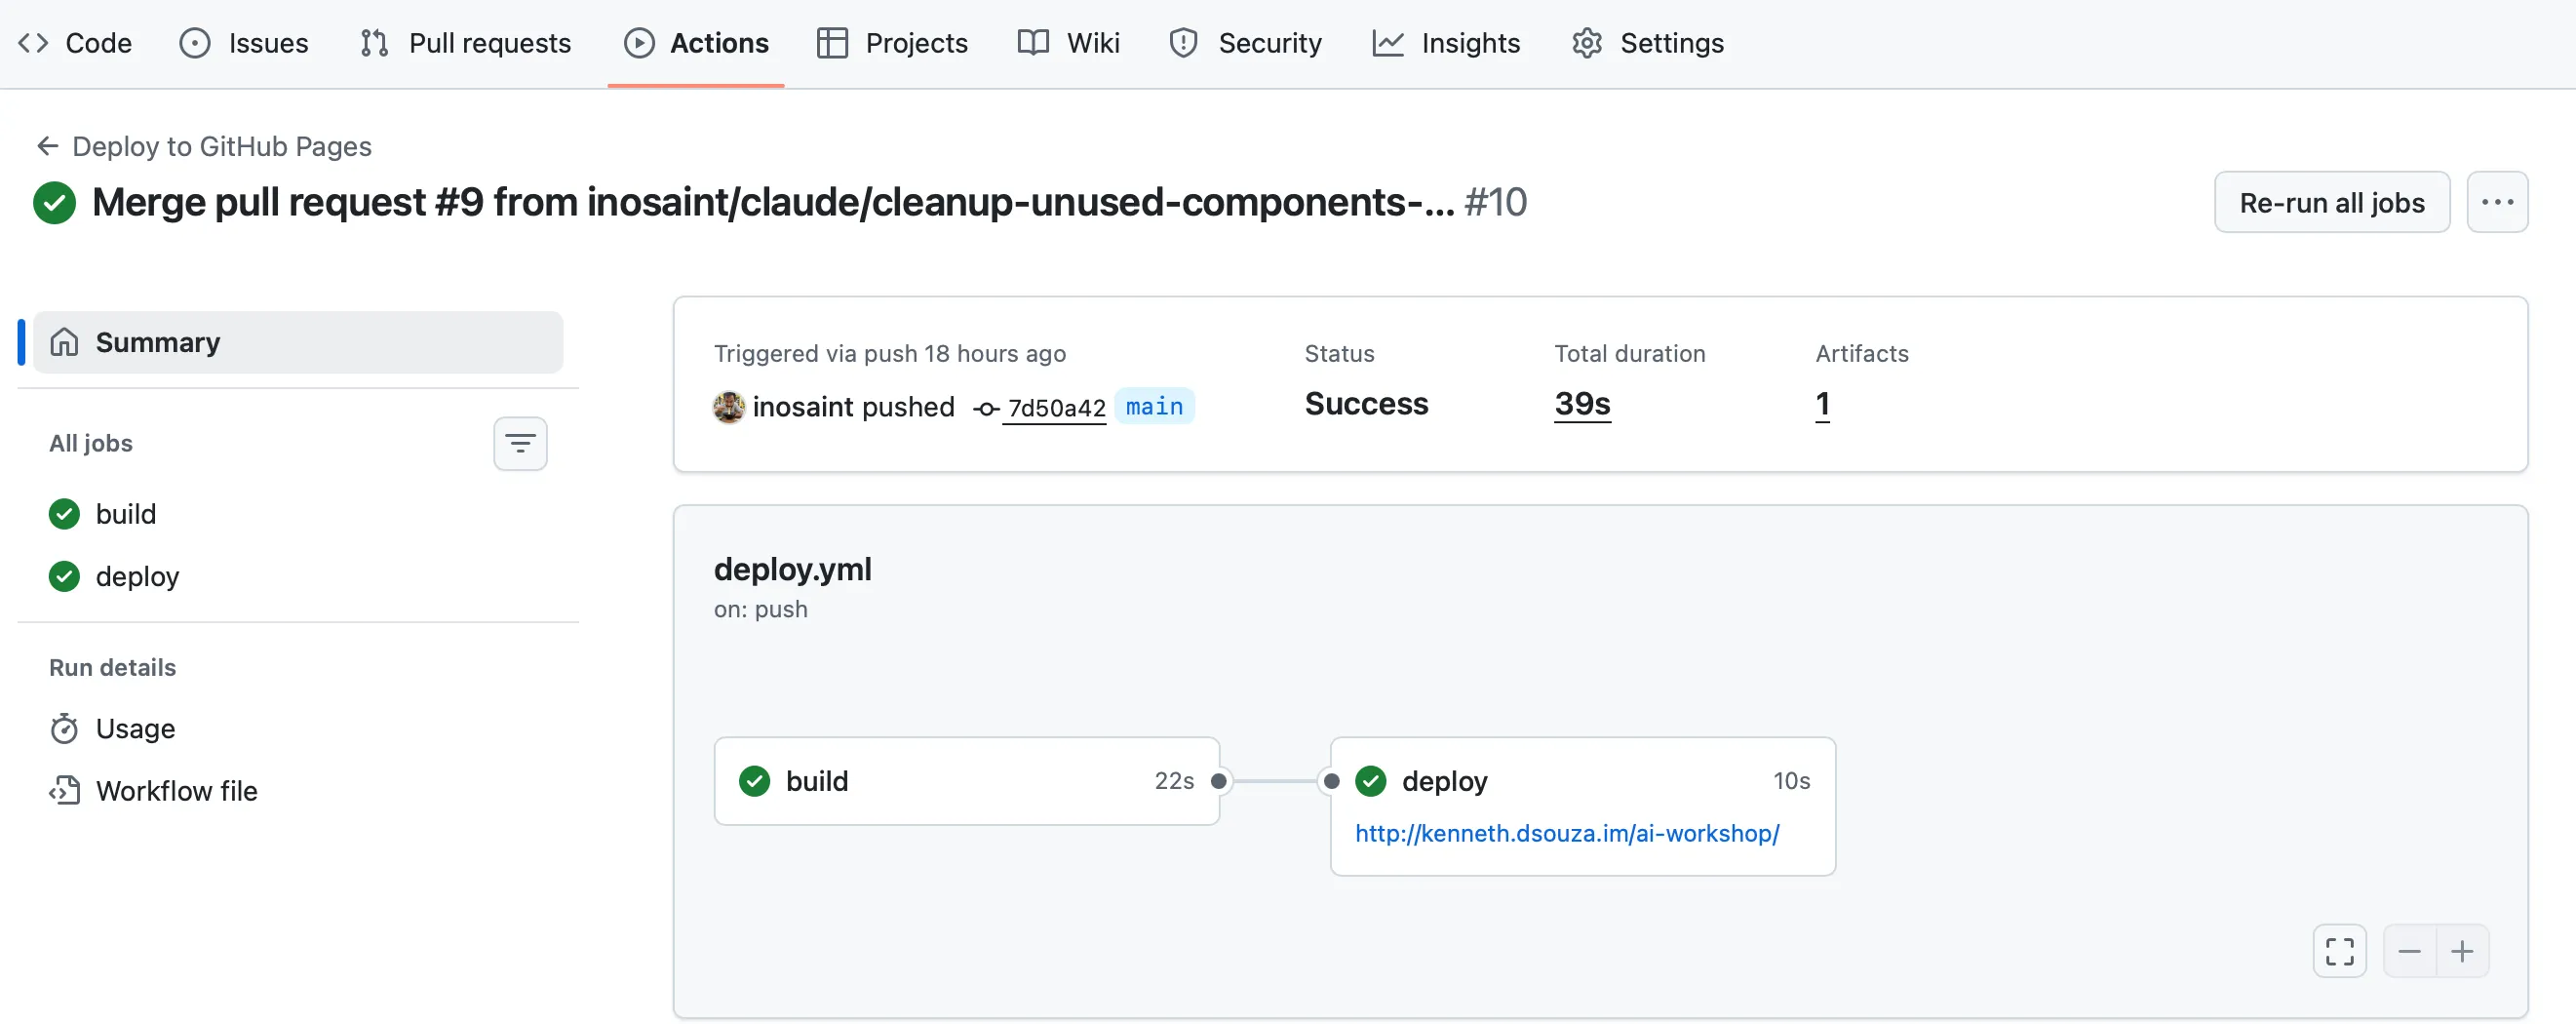Click the inosaint user avatar
The height and width of the screenshot is (1024, 2576).
tap(729, 407)
